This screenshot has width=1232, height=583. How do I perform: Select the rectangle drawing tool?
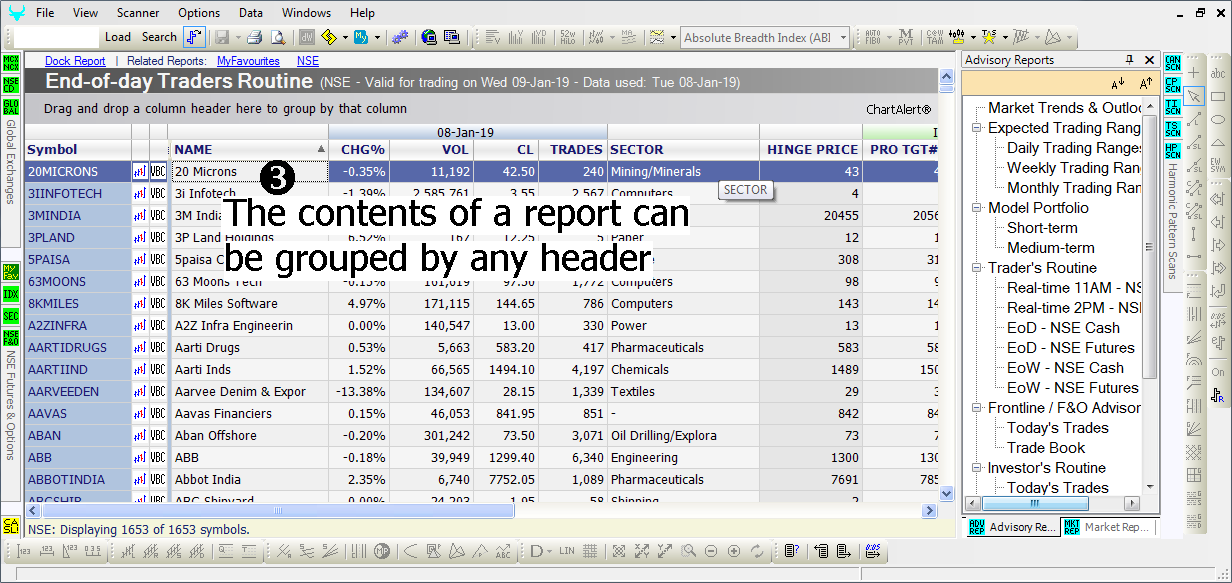click(x=1218, y=96)
